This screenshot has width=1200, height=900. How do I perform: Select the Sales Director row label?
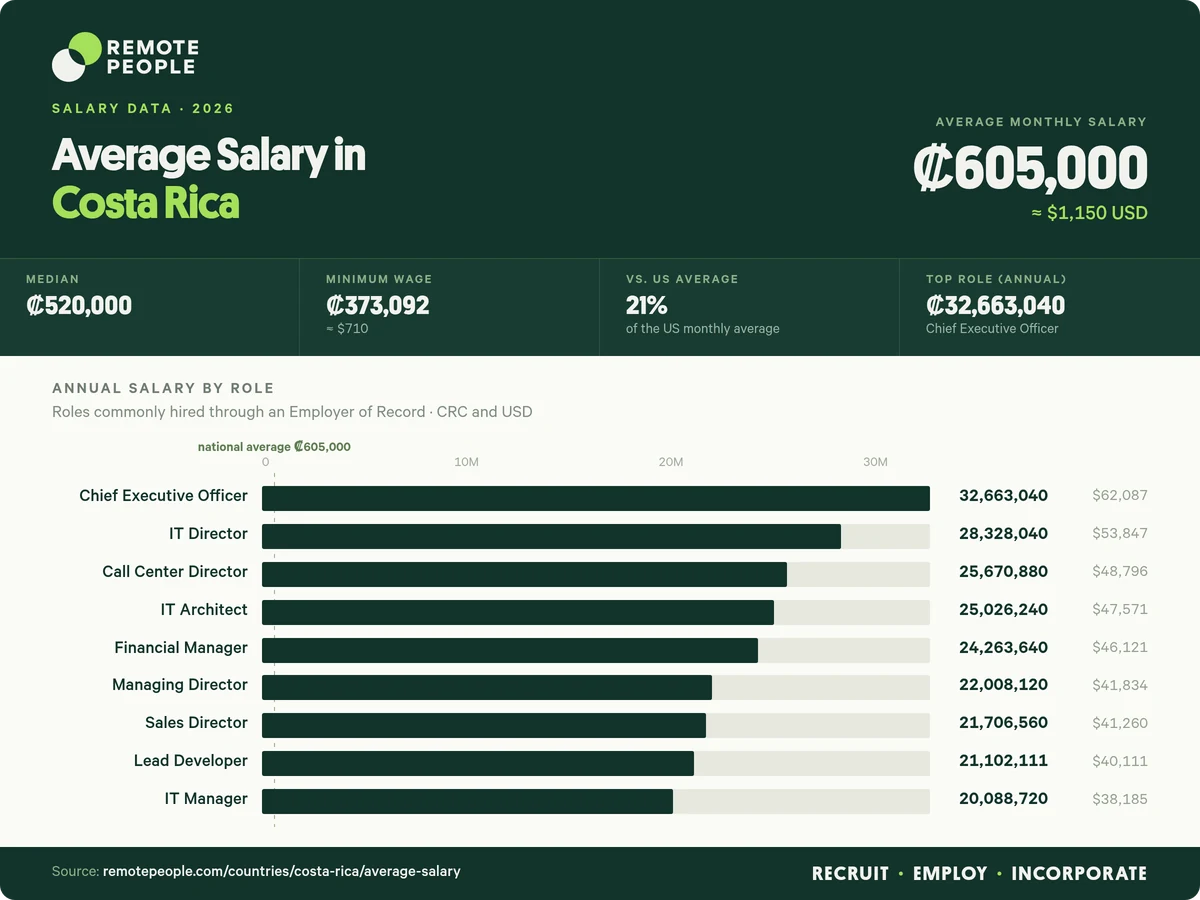pyautogui.click(x=196, y=723)
